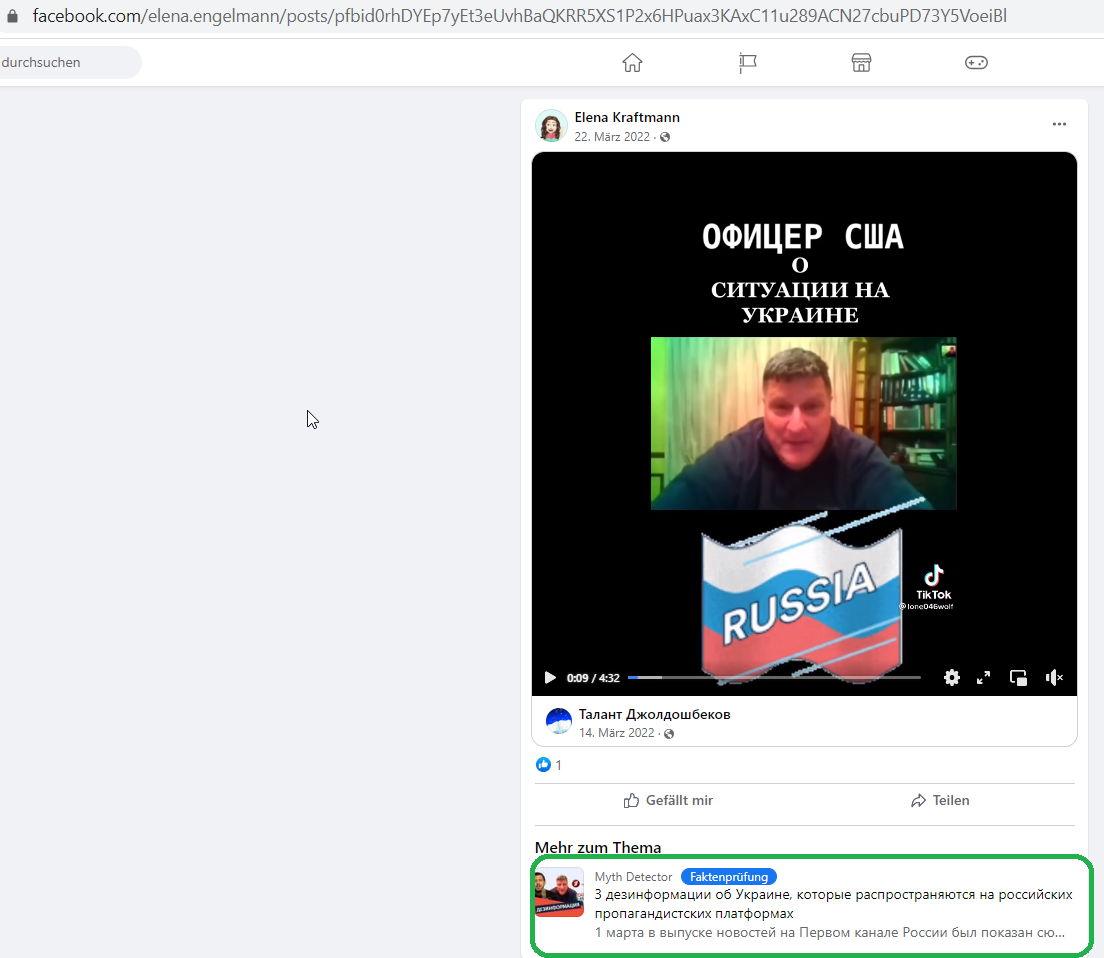
Task: Click the browser URL address text
Action: pos(520,15)
